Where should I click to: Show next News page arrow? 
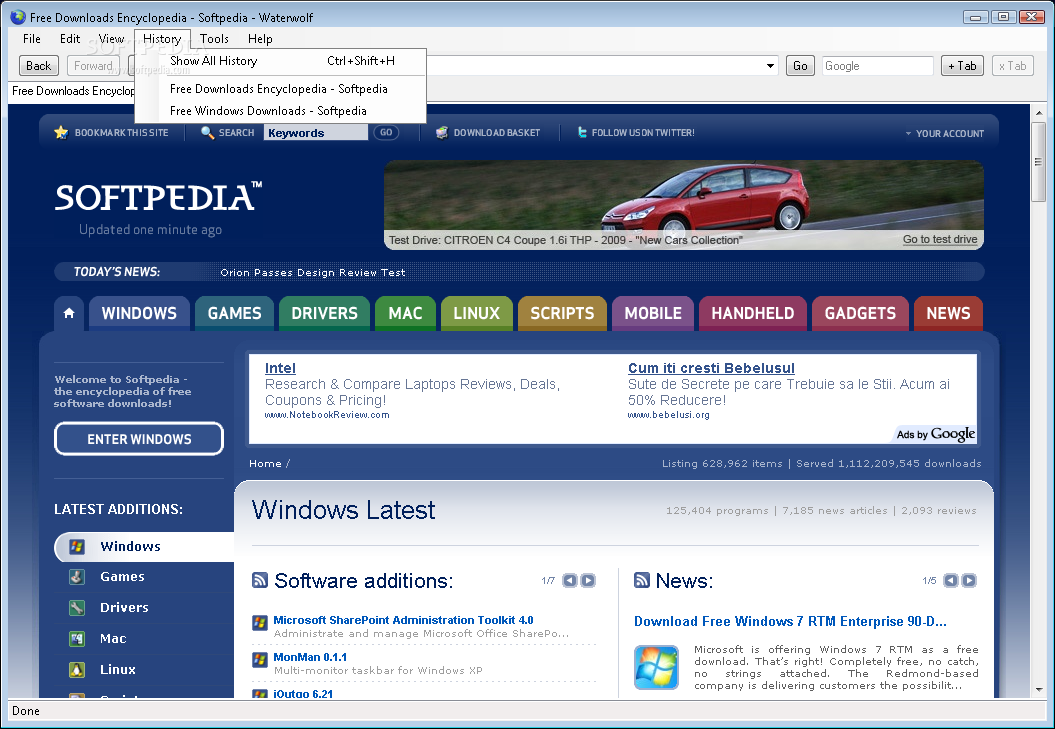tap(969, 580)
